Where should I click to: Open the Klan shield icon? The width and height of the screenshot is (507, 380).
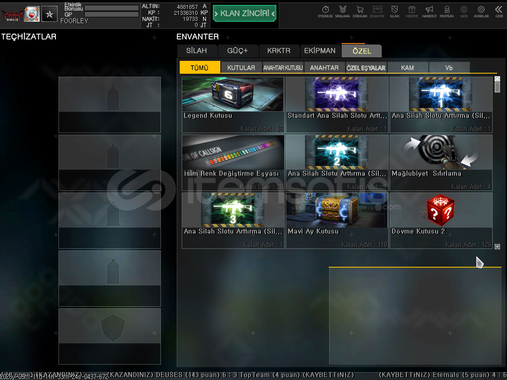394,11
